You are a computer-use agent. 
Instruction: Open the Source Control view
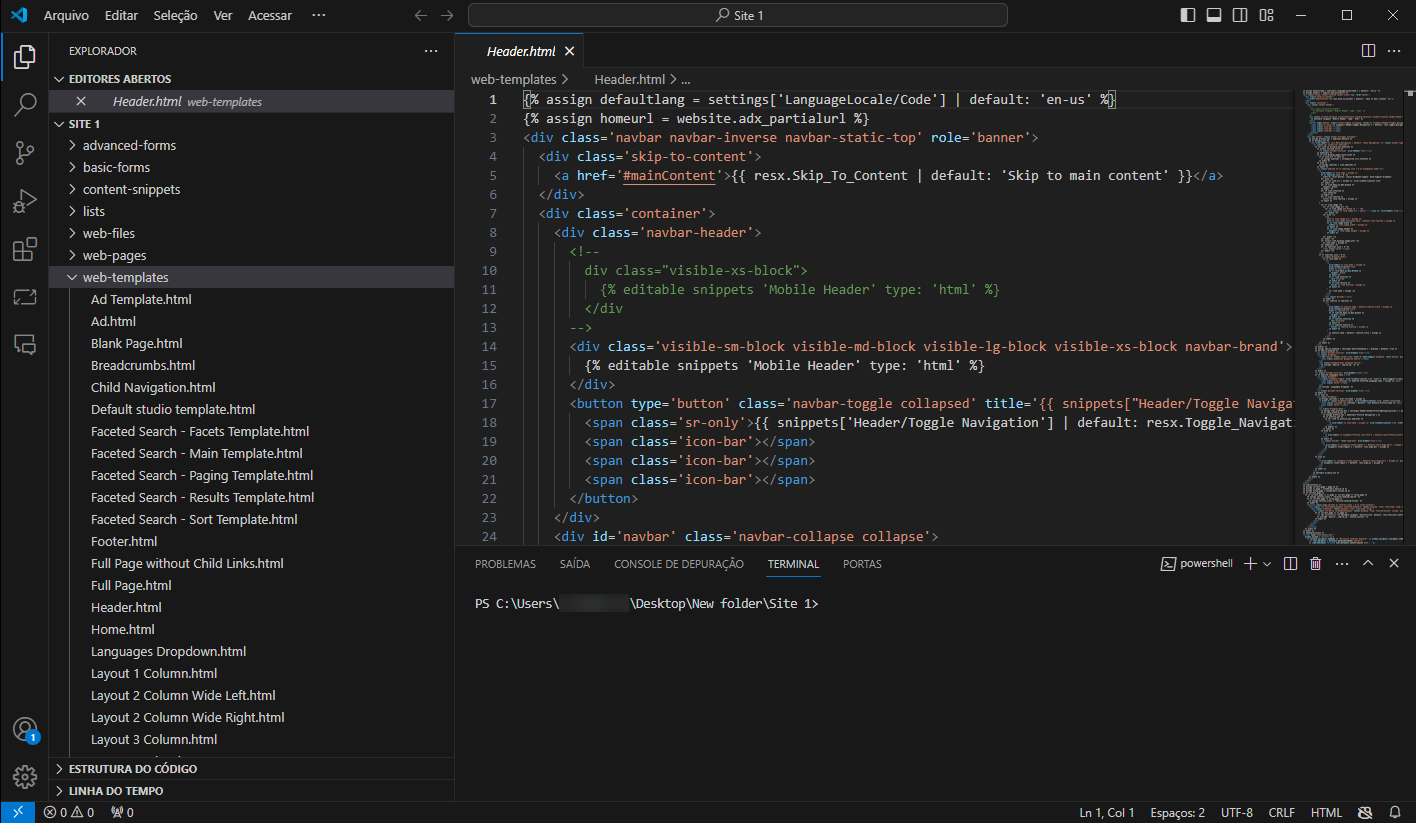(25, 153)
